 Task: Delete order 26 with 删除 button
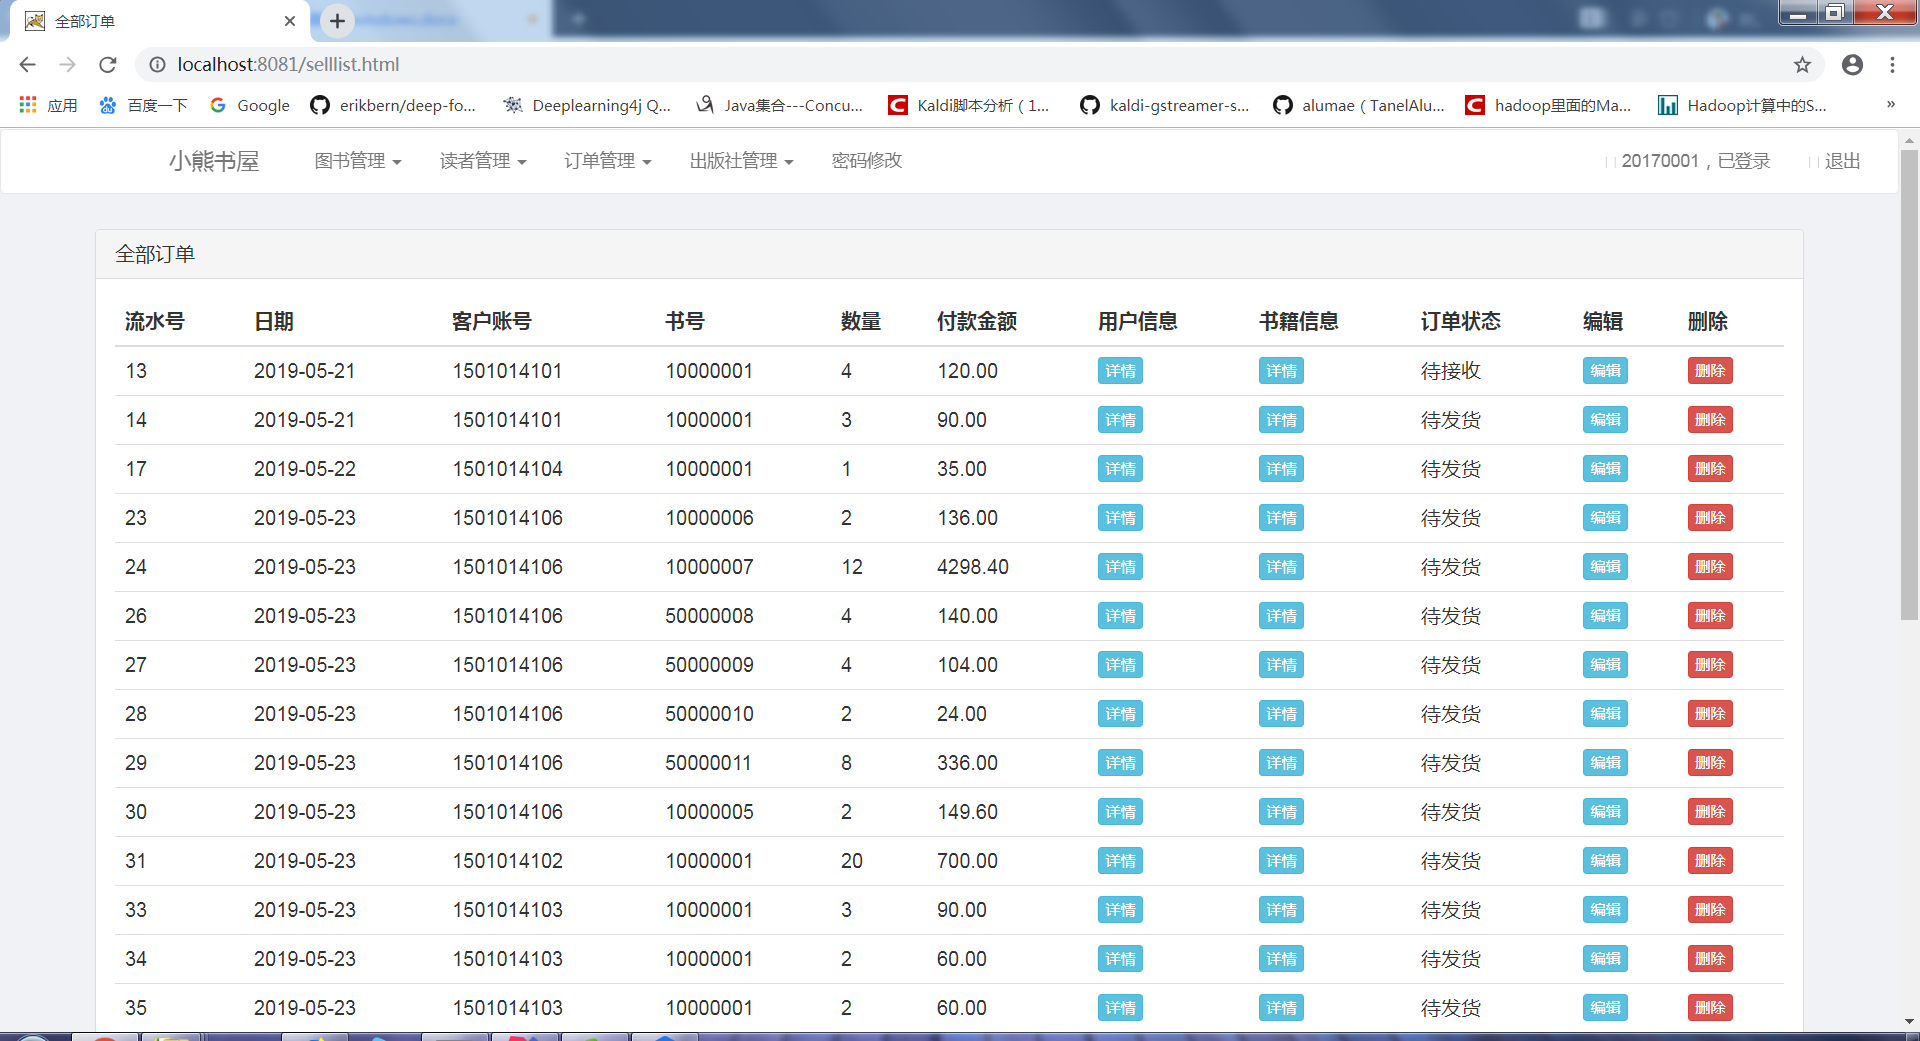pos(1710,616)
